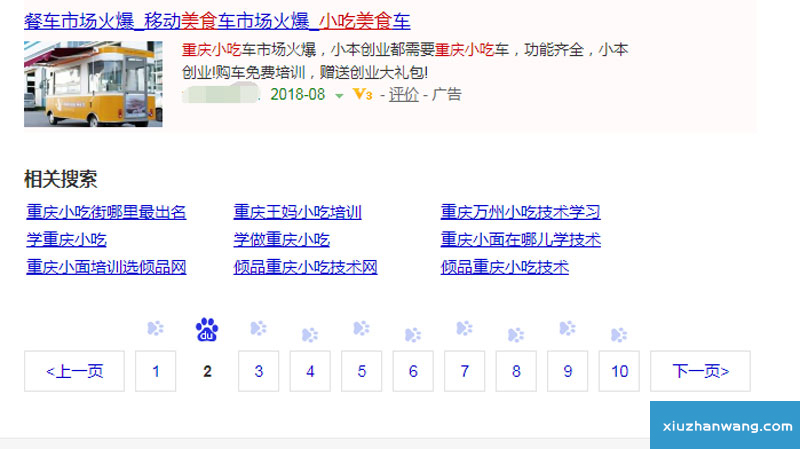Click the V3 credibility badge icon

[363, 95]
